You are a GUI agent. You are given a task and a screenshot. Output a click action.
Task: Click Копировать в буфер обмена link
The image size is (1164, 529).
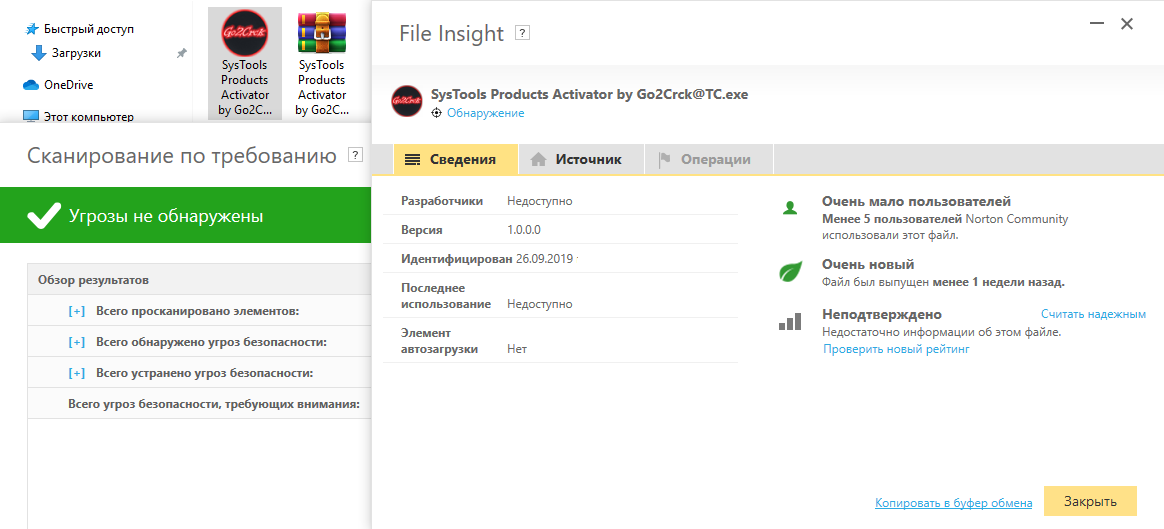[x=953, y=503]
